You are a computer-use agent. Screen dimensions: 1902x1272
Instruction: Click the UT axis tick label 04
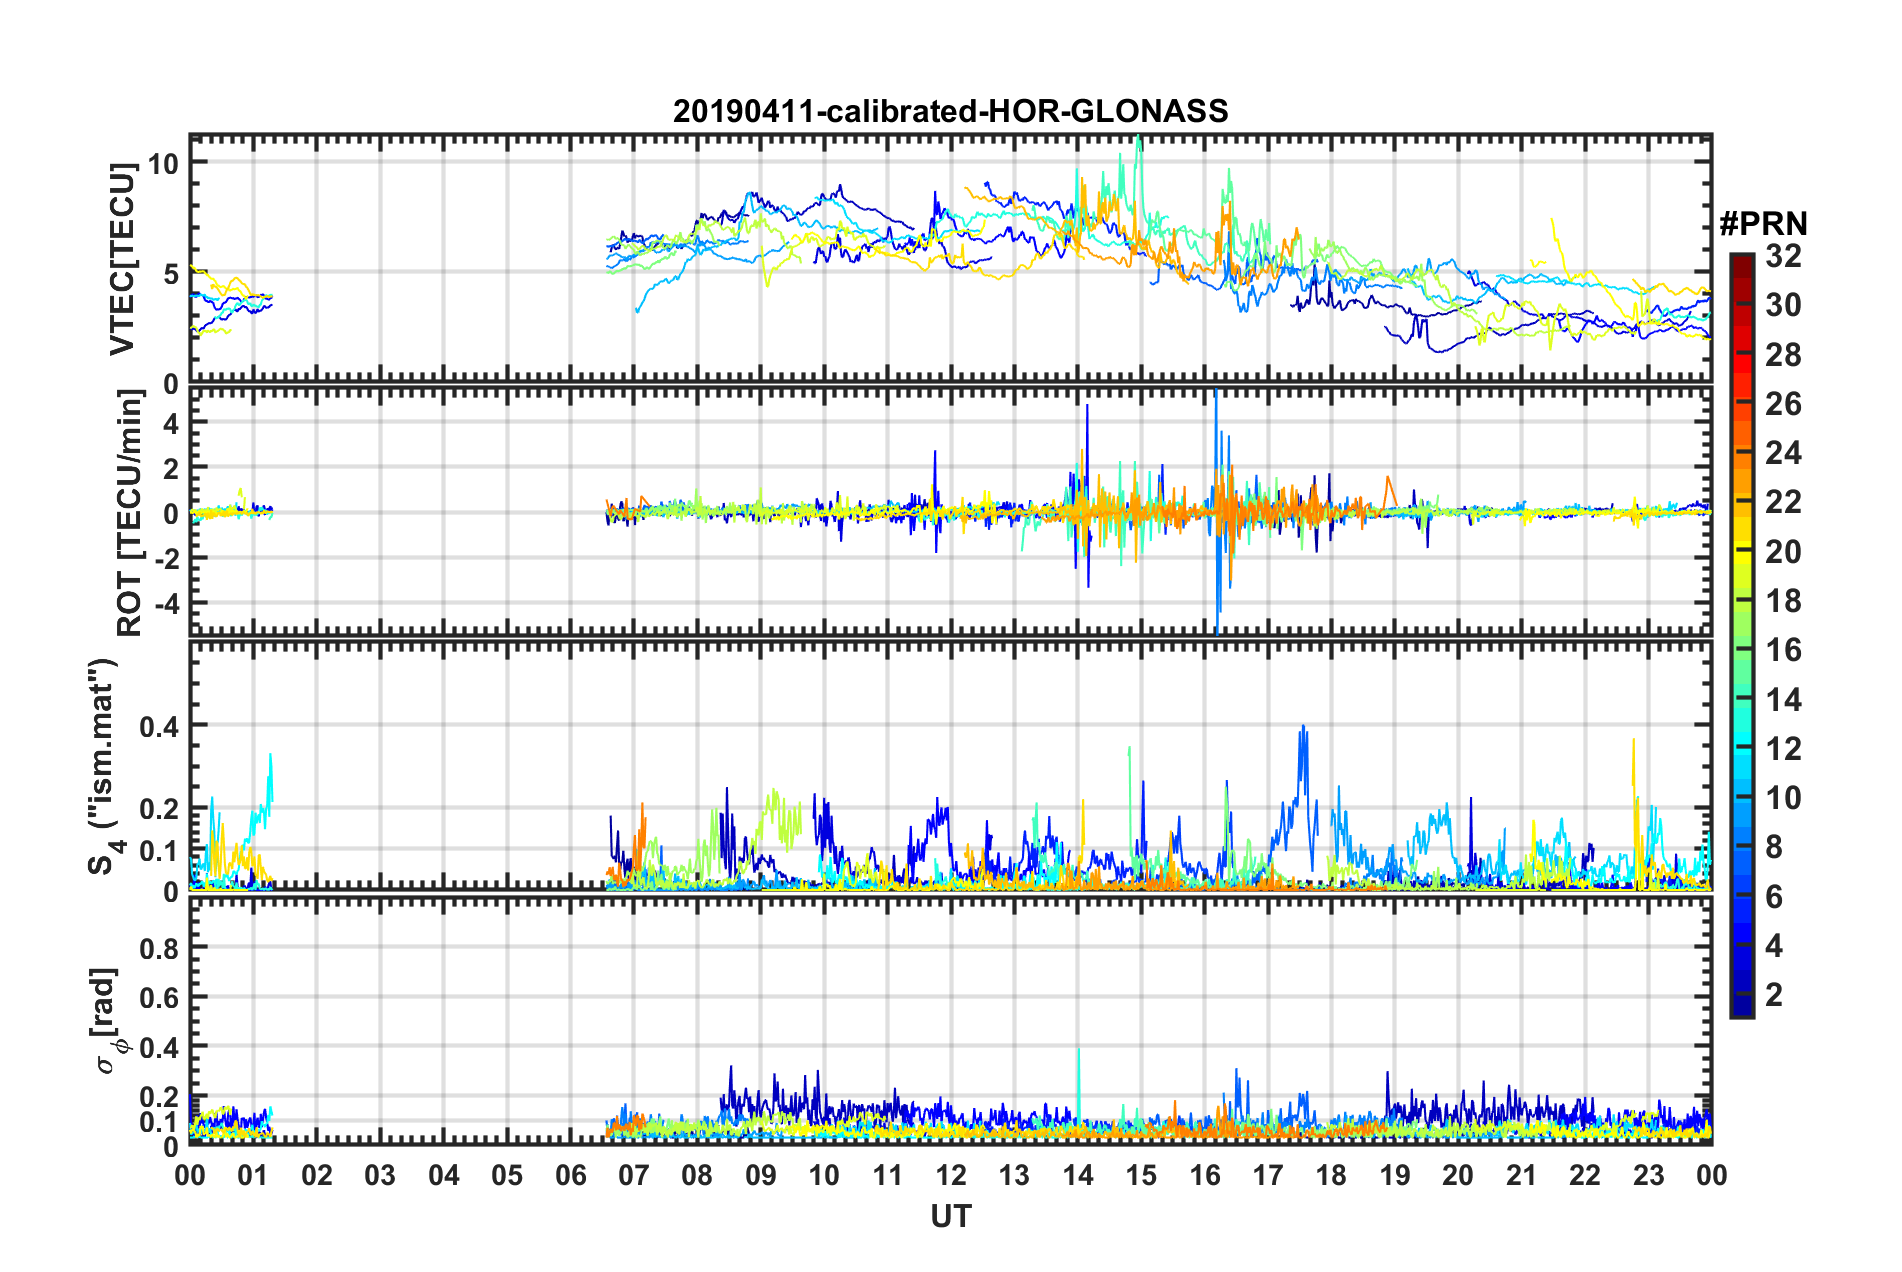444,1175
